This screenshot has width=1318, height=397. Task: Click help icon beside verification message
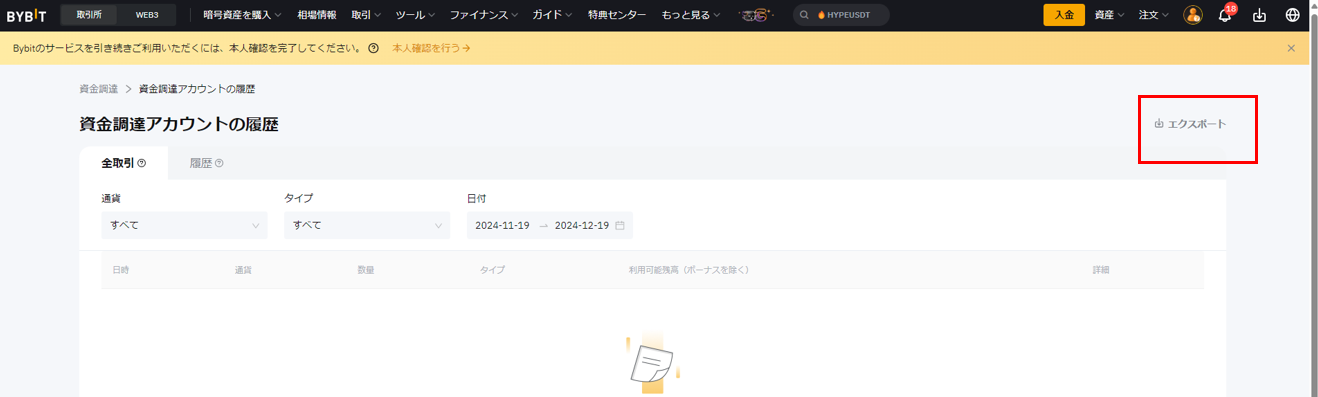[x=374, y=48]
